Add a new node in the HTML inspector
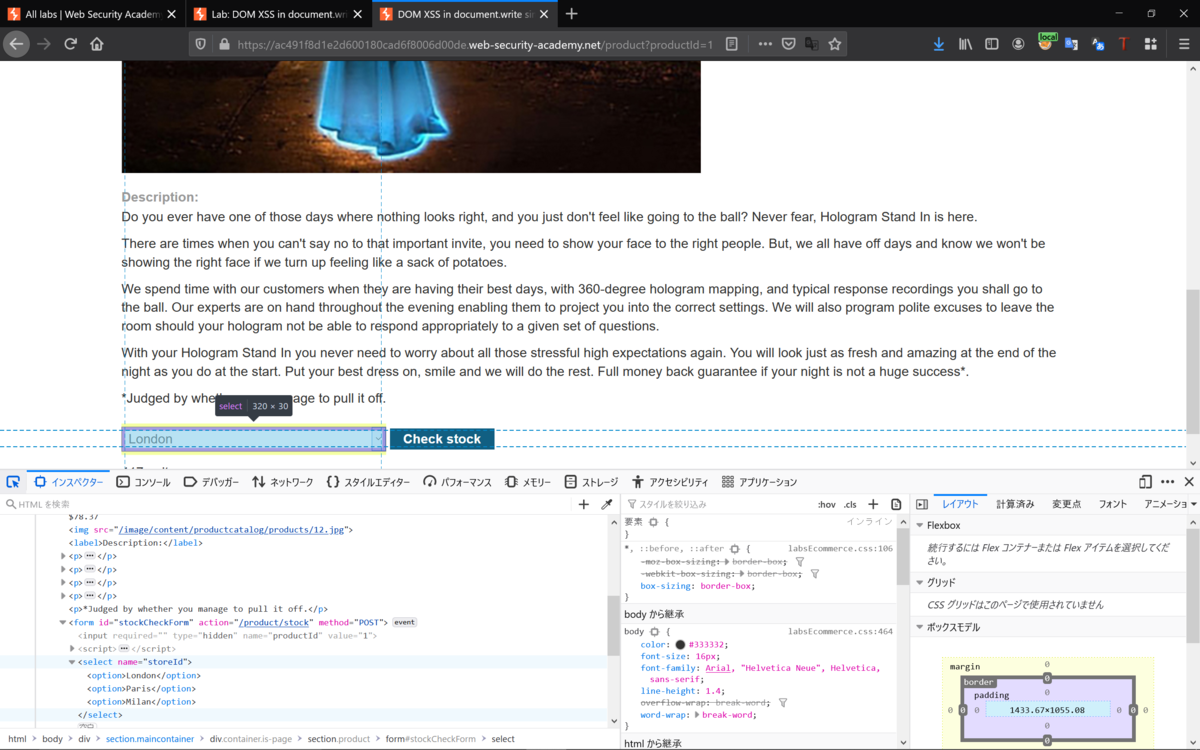This screenshot has width=1200, height=750. [584, 504]
